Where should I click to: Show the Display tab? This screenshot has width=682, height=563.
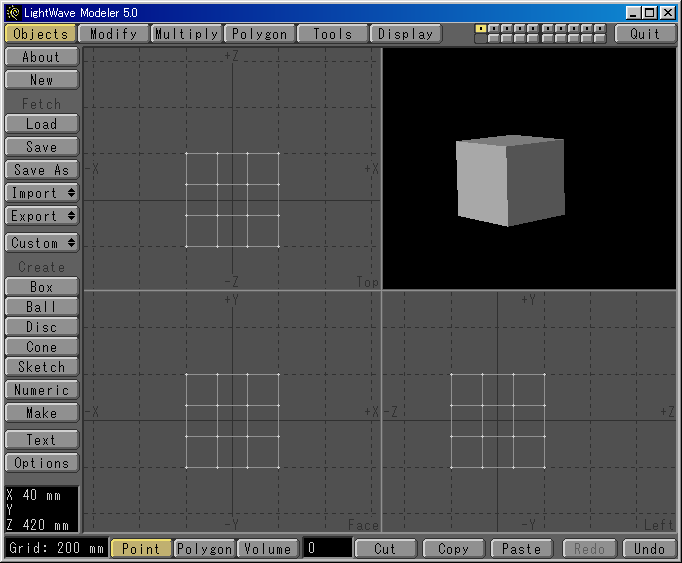point(406,33)
